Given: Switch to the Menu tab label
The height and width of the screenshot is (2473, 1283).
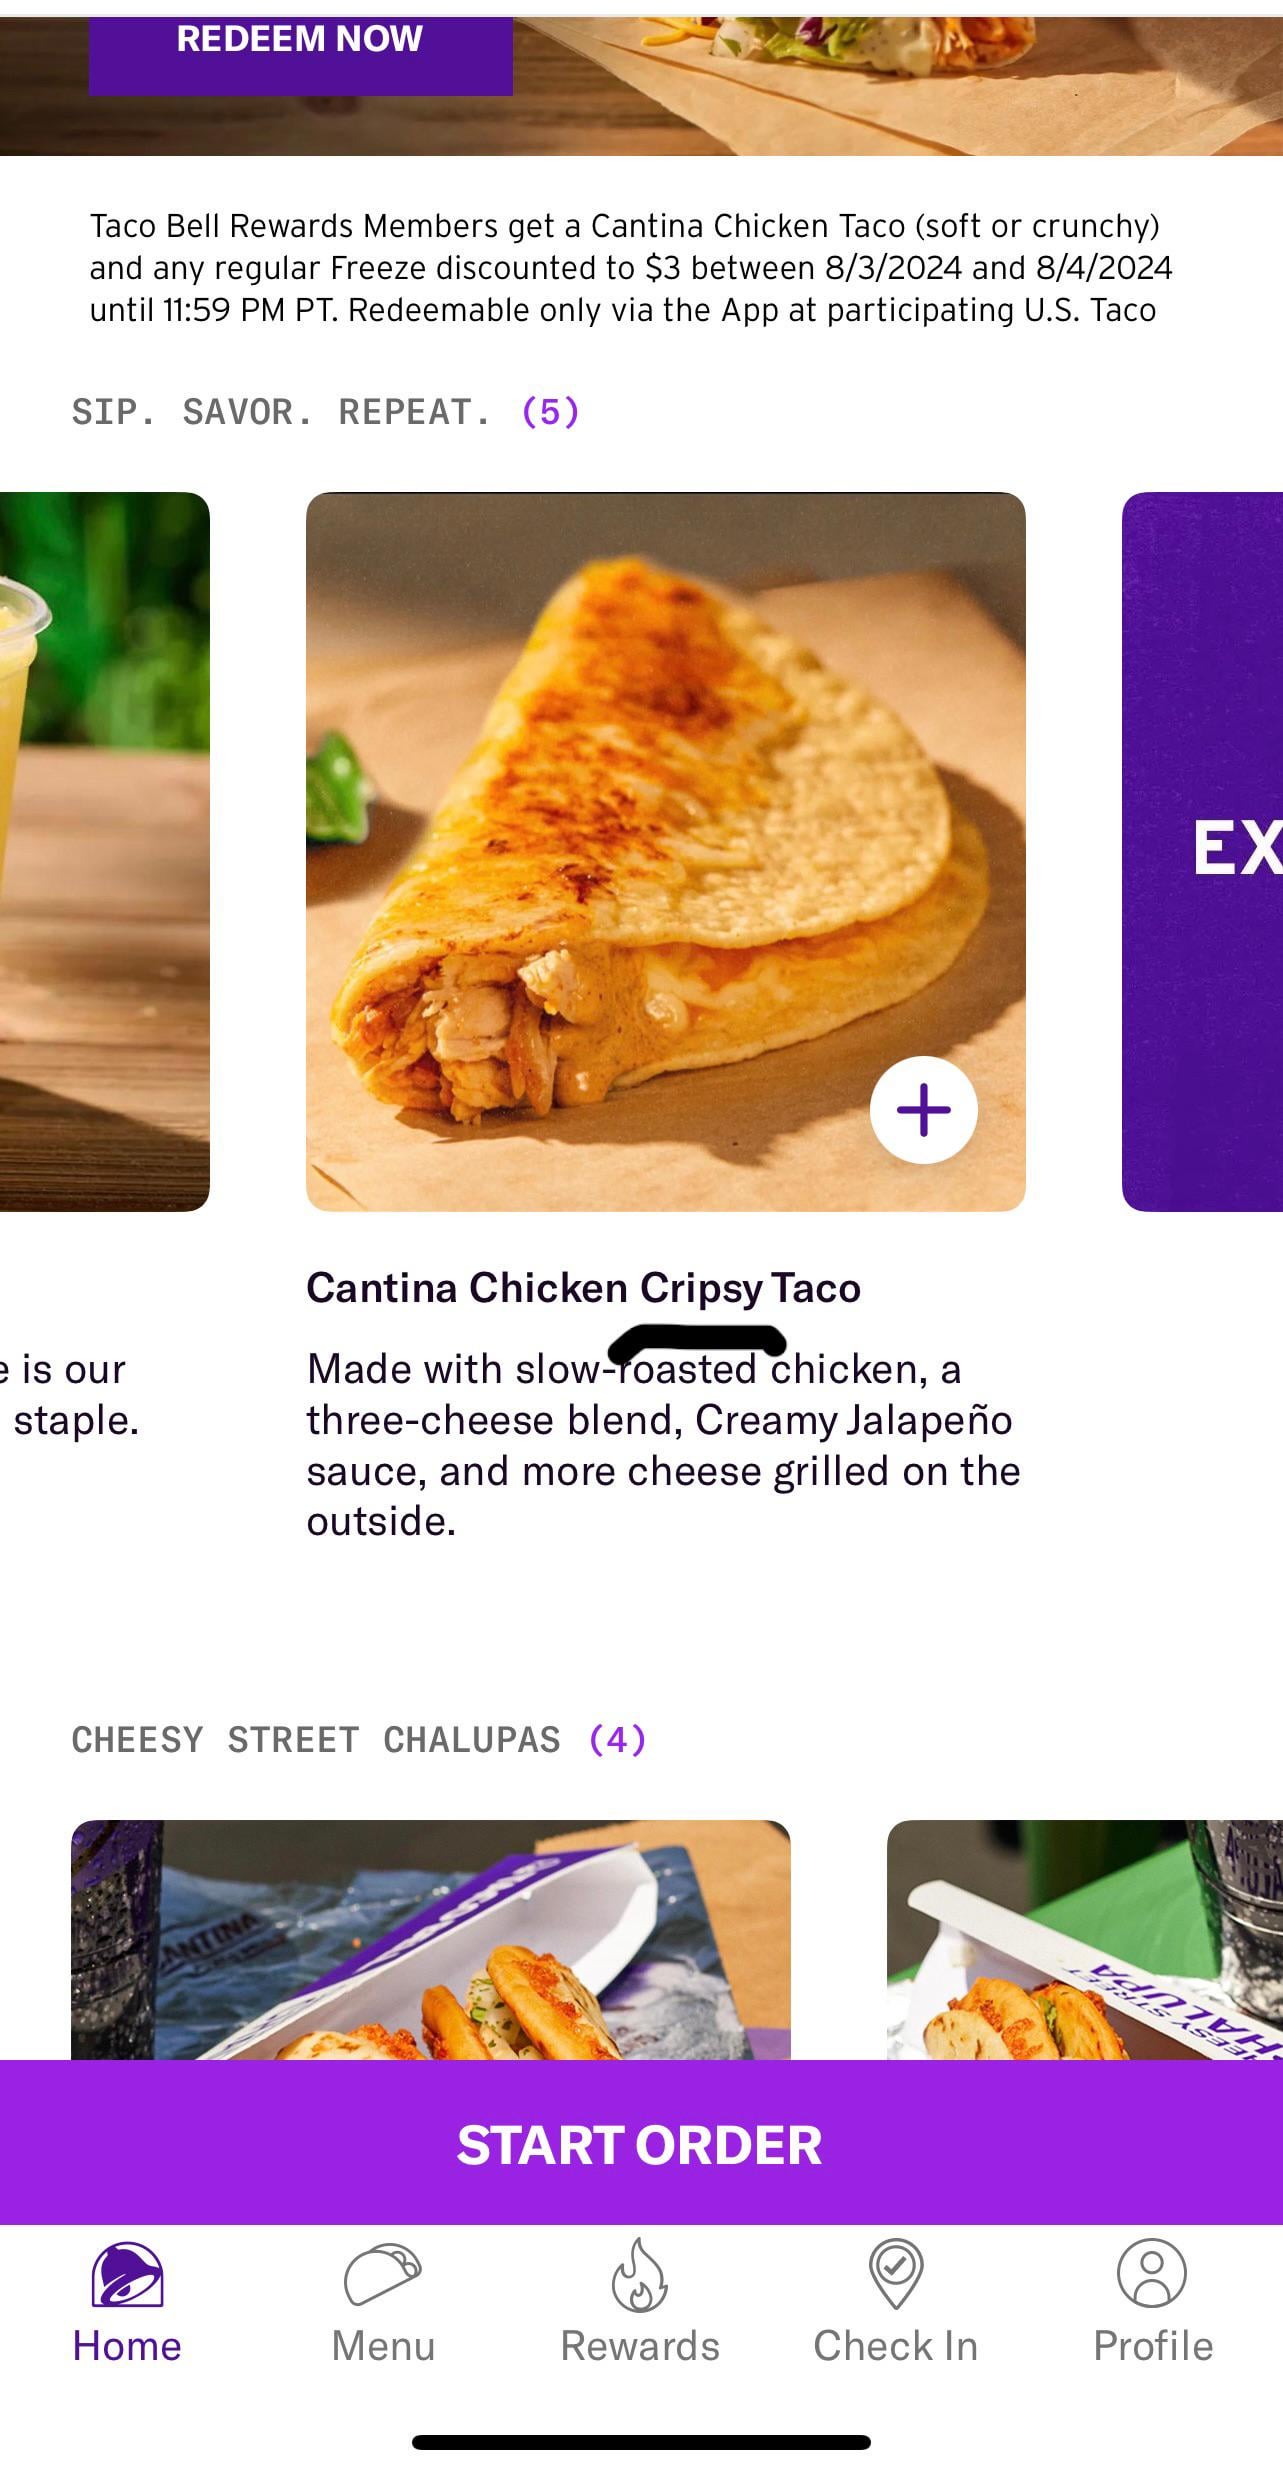Looking at the screenshot, I should coord(383,2346).
